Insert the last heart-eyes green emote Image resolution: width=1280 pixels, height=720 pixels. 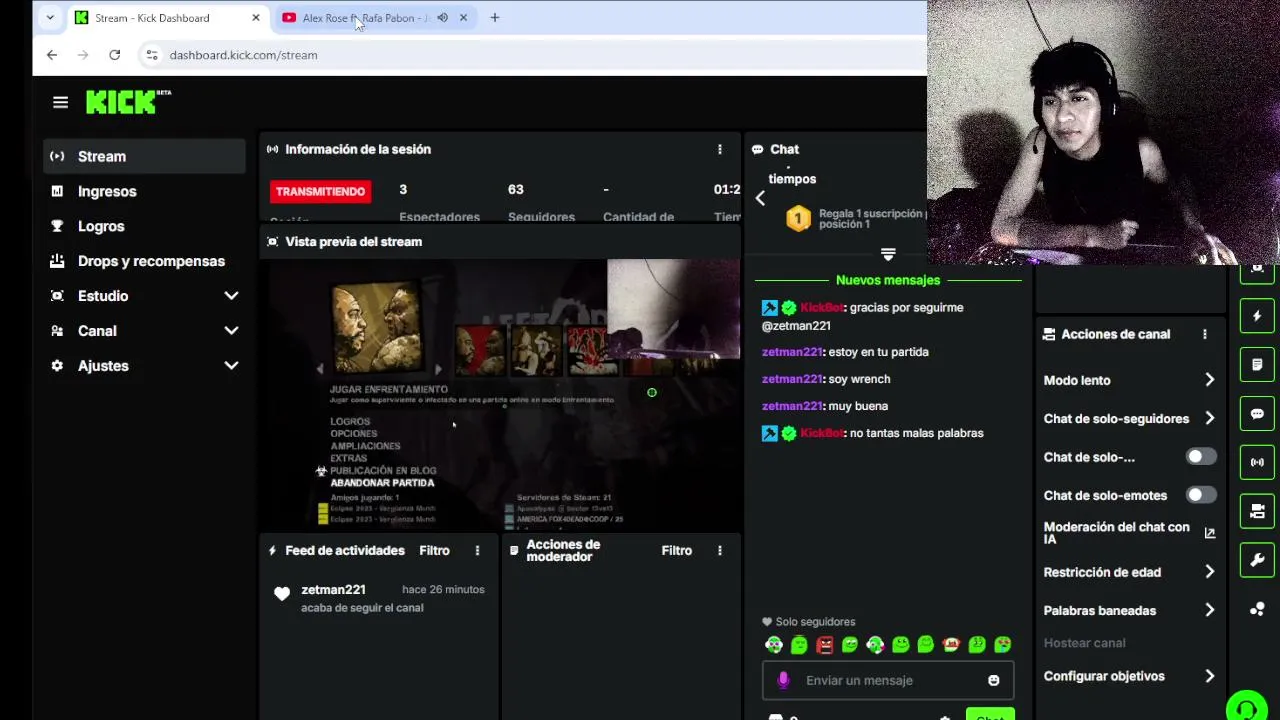1002,645
